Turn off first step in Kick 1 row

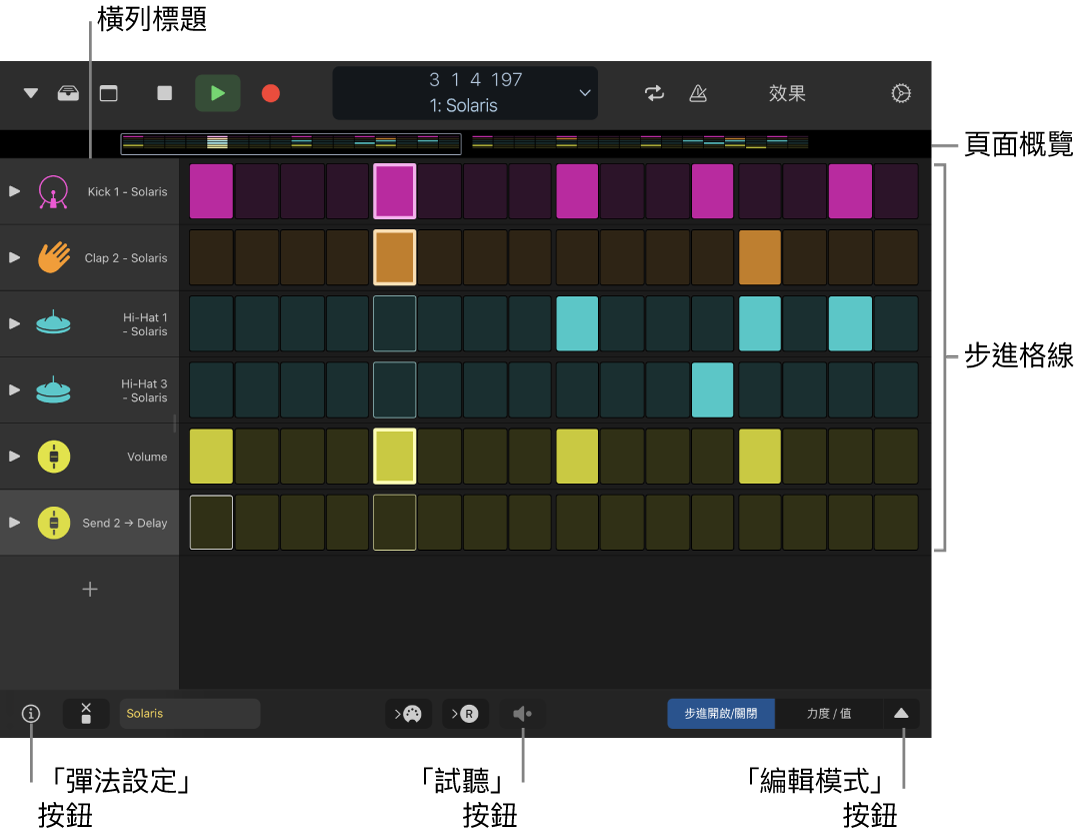pos(211,192)
